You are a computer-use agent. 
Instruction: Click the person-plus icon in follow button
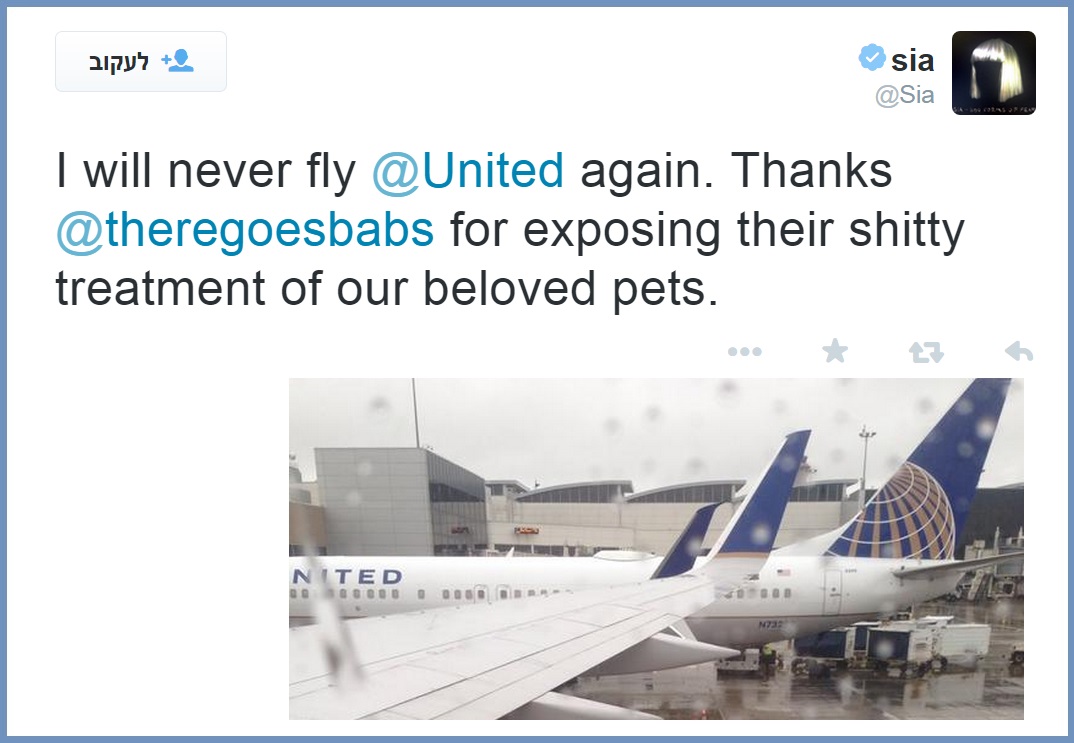pyautogui.click(x=177, y=61)
